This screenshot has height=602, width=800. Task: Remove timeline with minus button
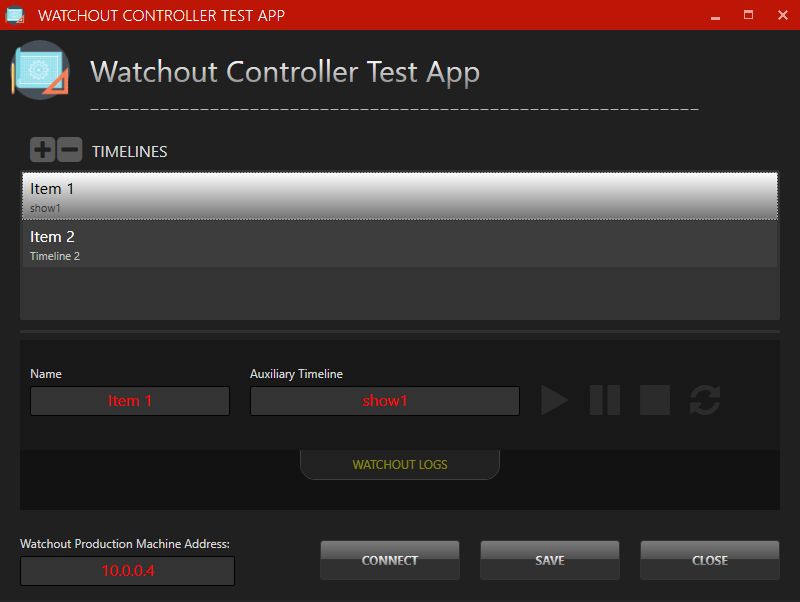point(69,150)
